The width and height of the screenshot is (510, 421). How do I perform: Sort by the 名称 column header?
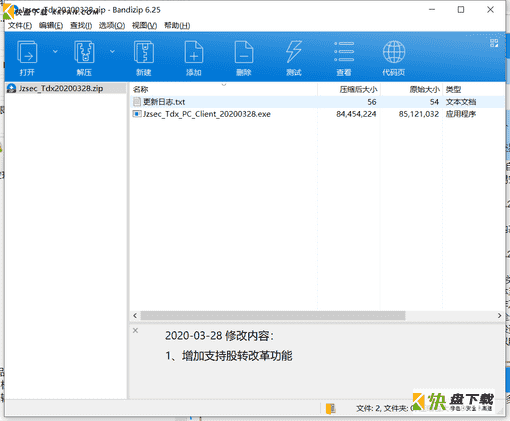[x=140, y=89]
